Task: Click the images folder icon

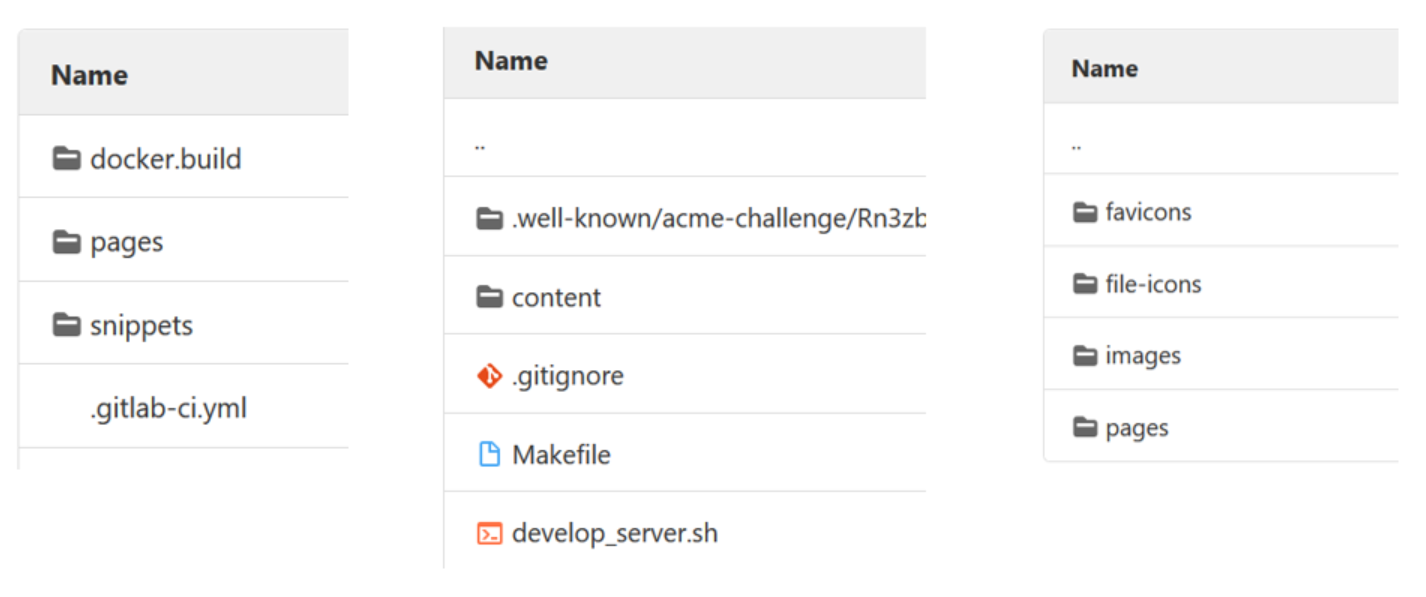Action: (1083, 355)
